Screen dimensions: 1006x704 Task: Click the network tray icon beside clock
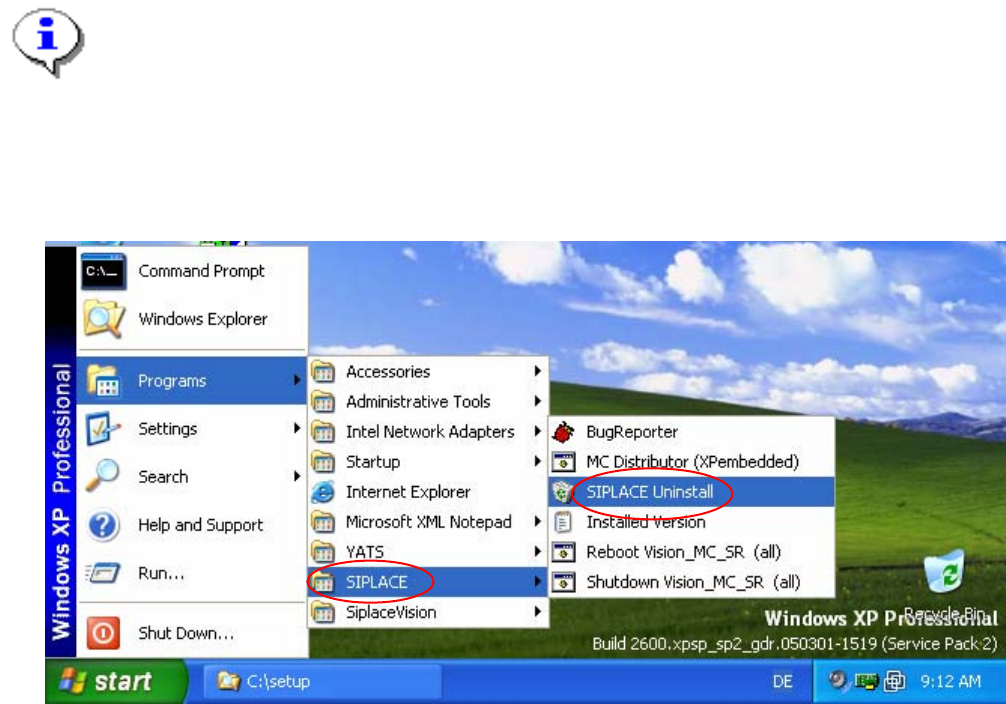pos(894,681)
